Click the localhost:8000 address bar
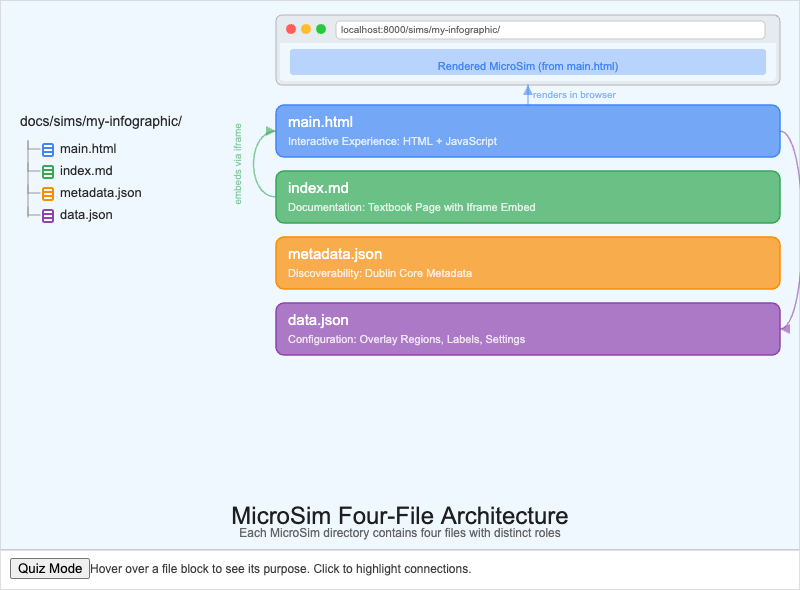 550,29
